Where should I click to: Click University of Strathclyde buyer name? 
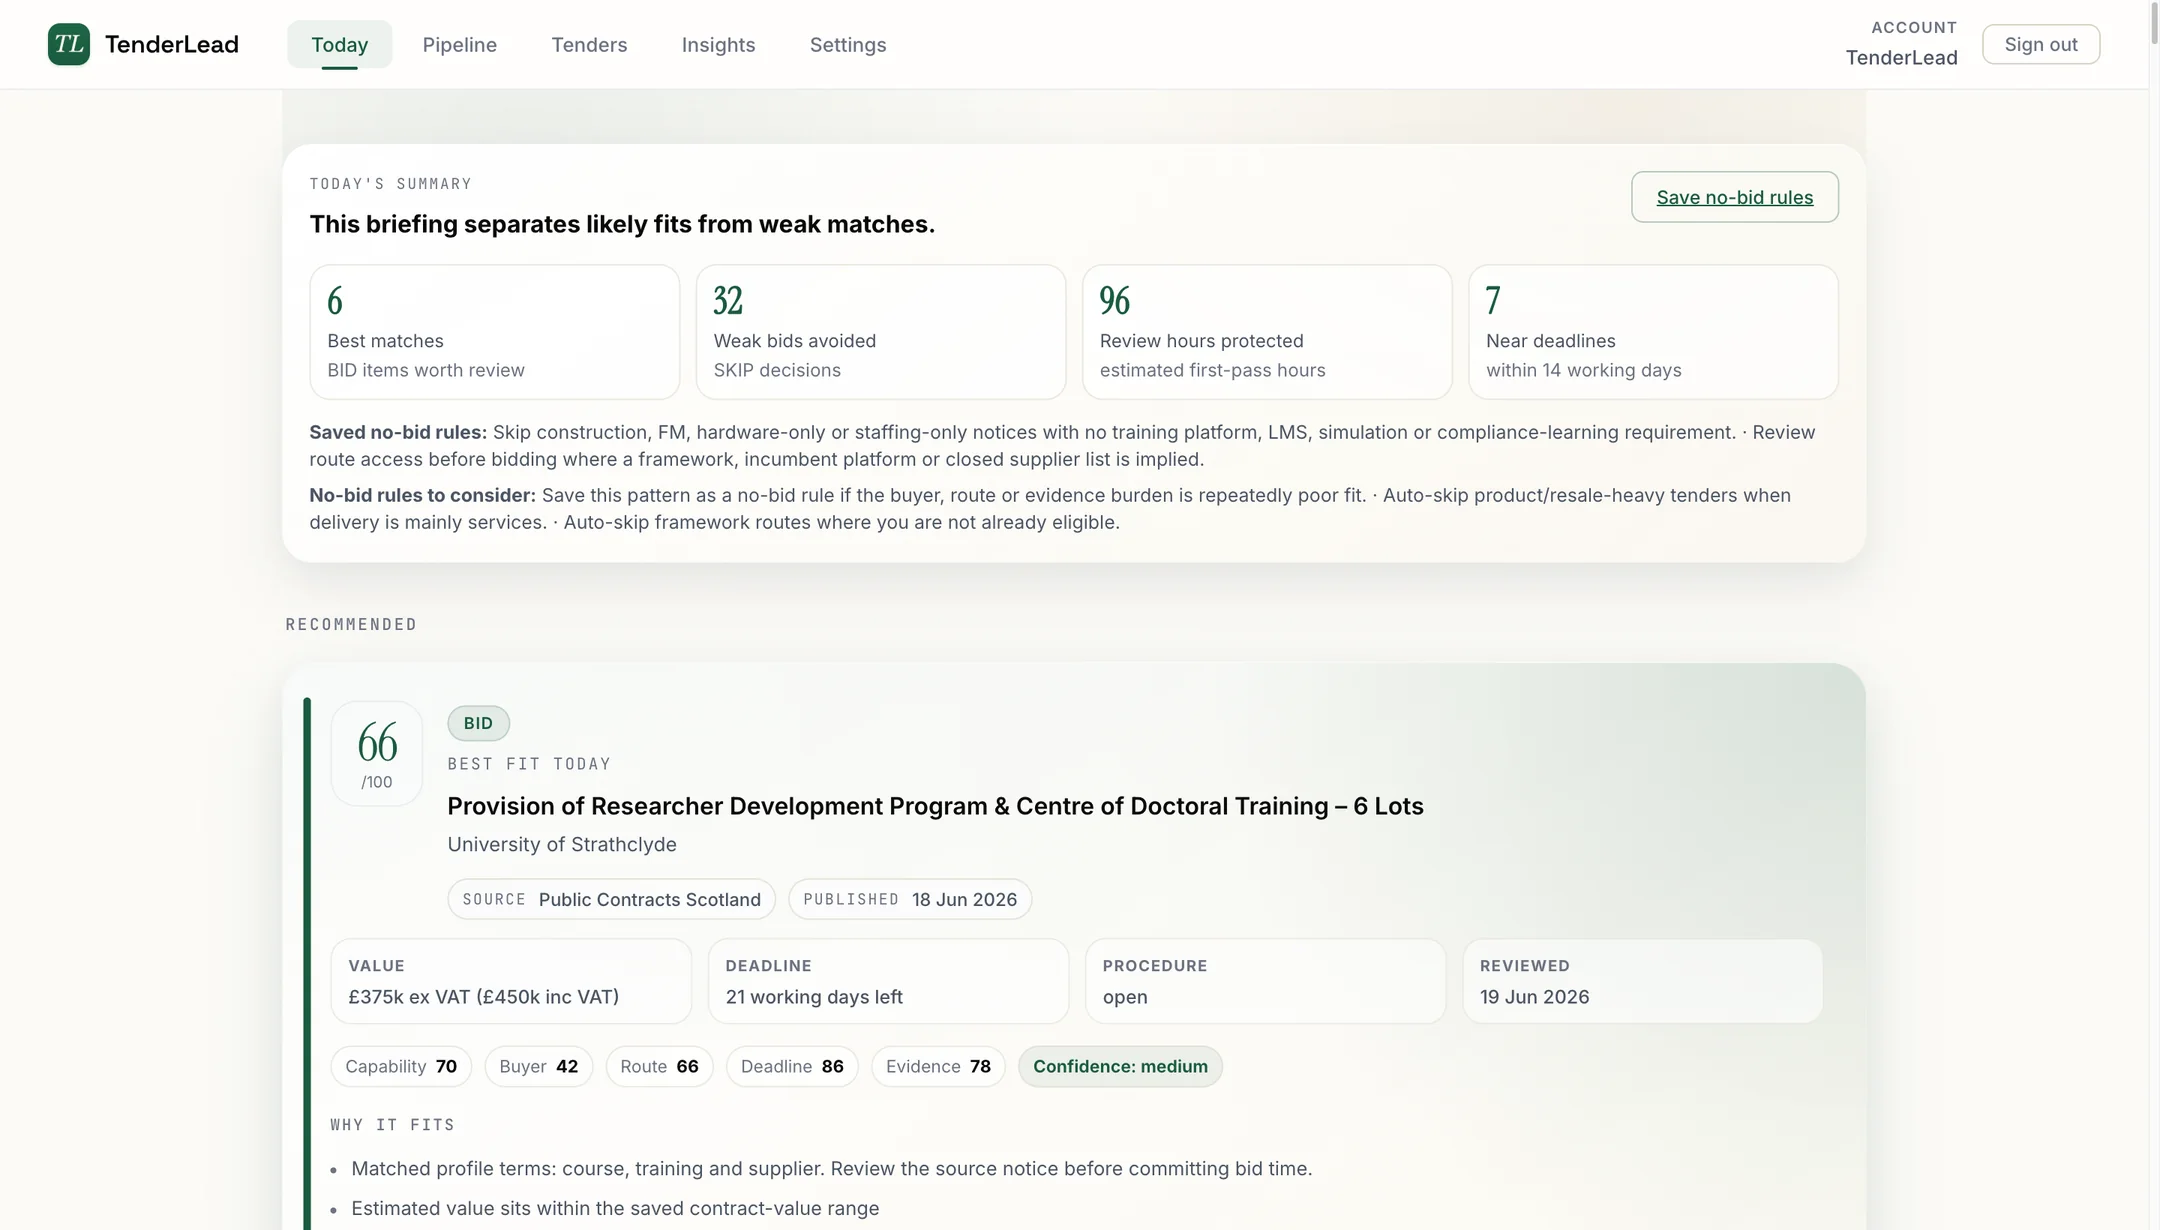click(562, 844)
